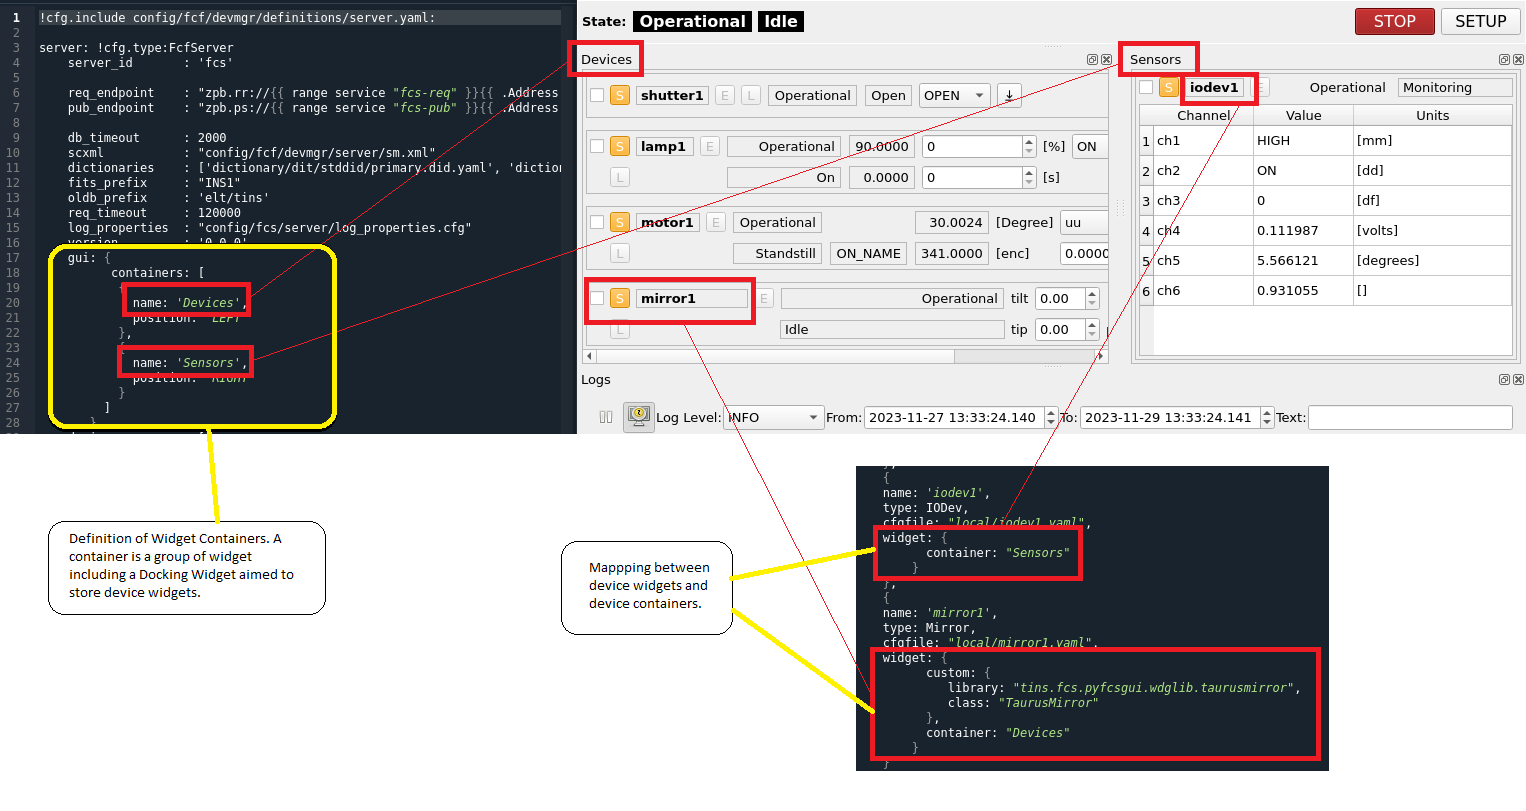
Task: Open the motor1 uu unit dropdown
Action: point(1084,223)
